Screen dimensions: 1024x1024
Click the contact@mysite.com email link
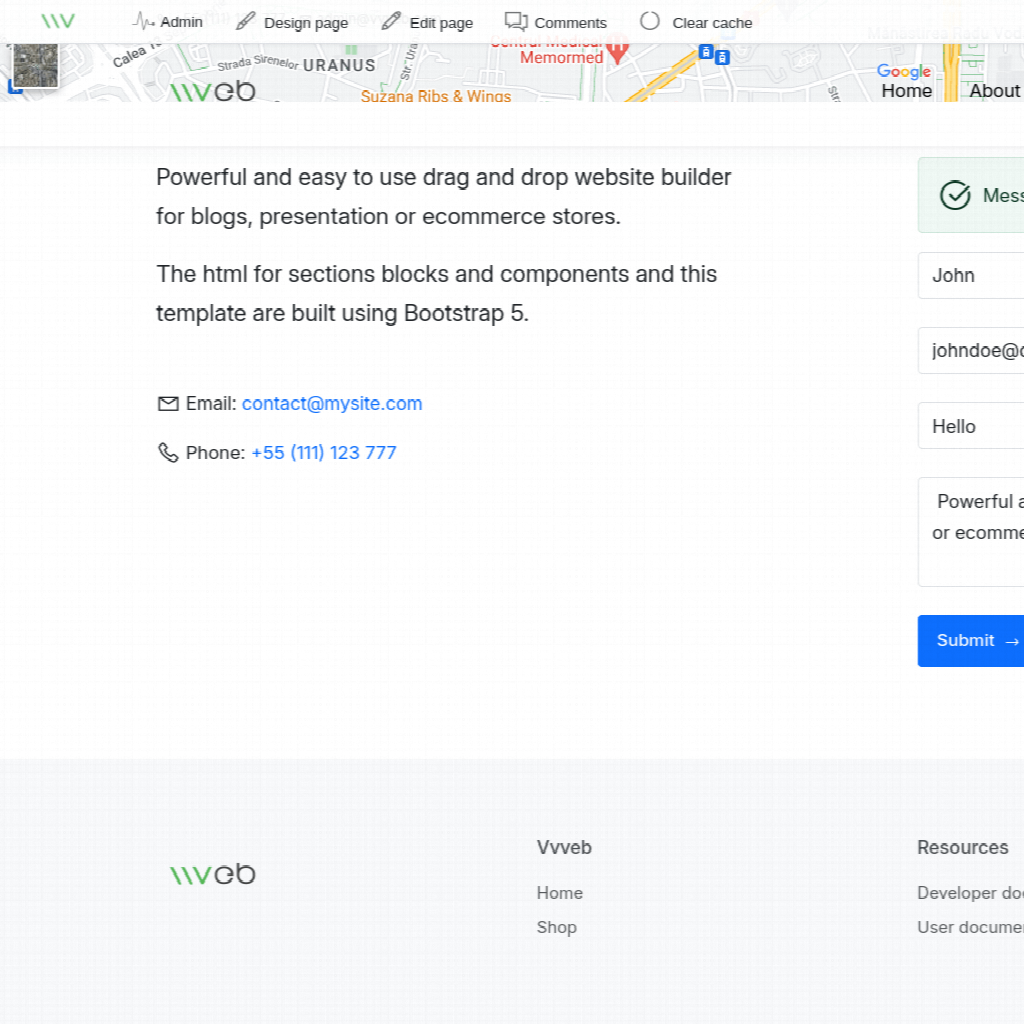pyautogui.click(x=332, y=404)
